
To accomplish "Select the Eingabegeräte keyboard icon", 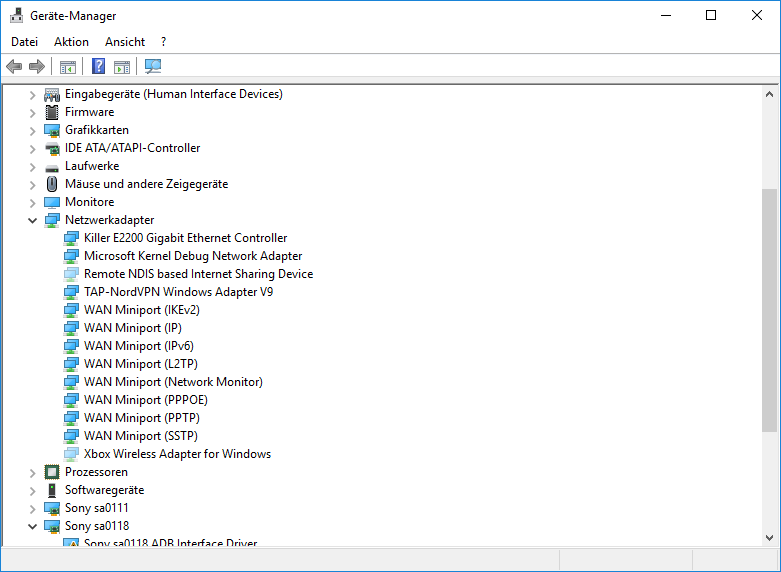I will [x=52, y=94].
